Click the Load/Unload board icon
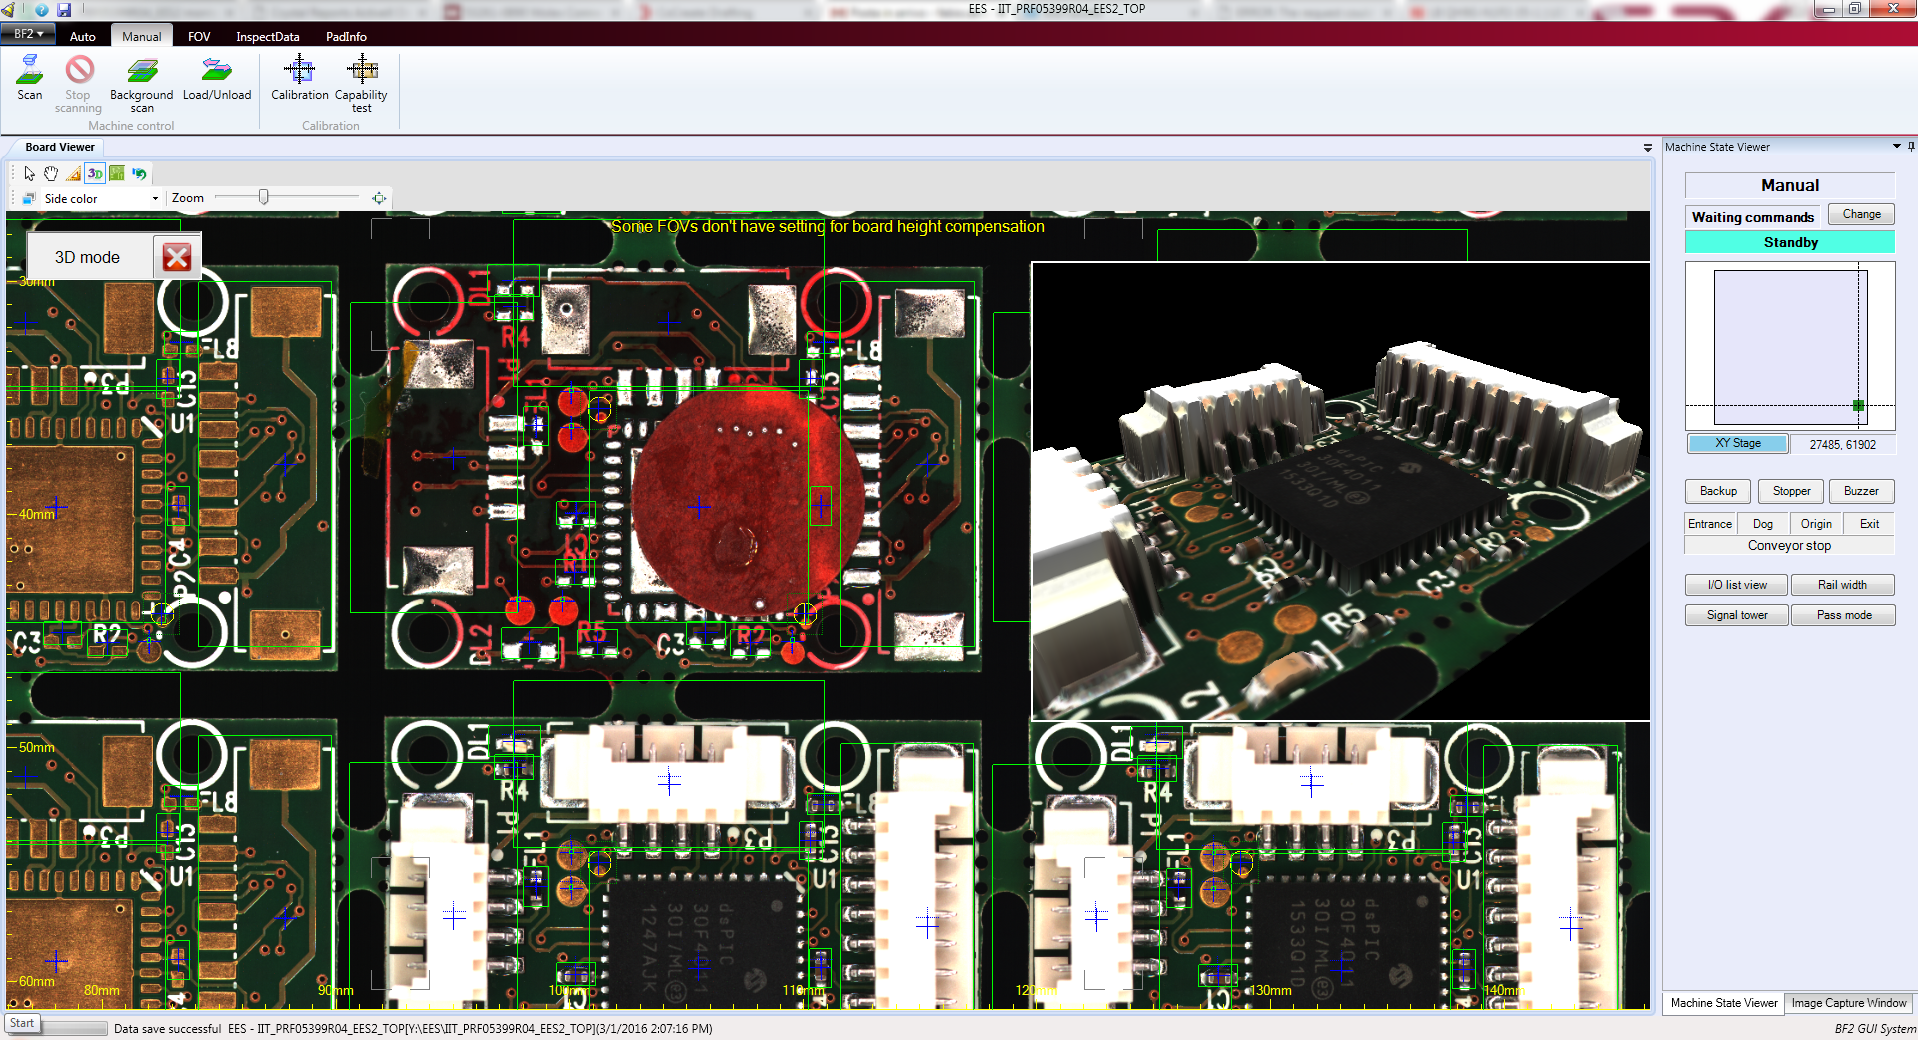This screenshot has height=1046, width=1918. pos(217,70)
